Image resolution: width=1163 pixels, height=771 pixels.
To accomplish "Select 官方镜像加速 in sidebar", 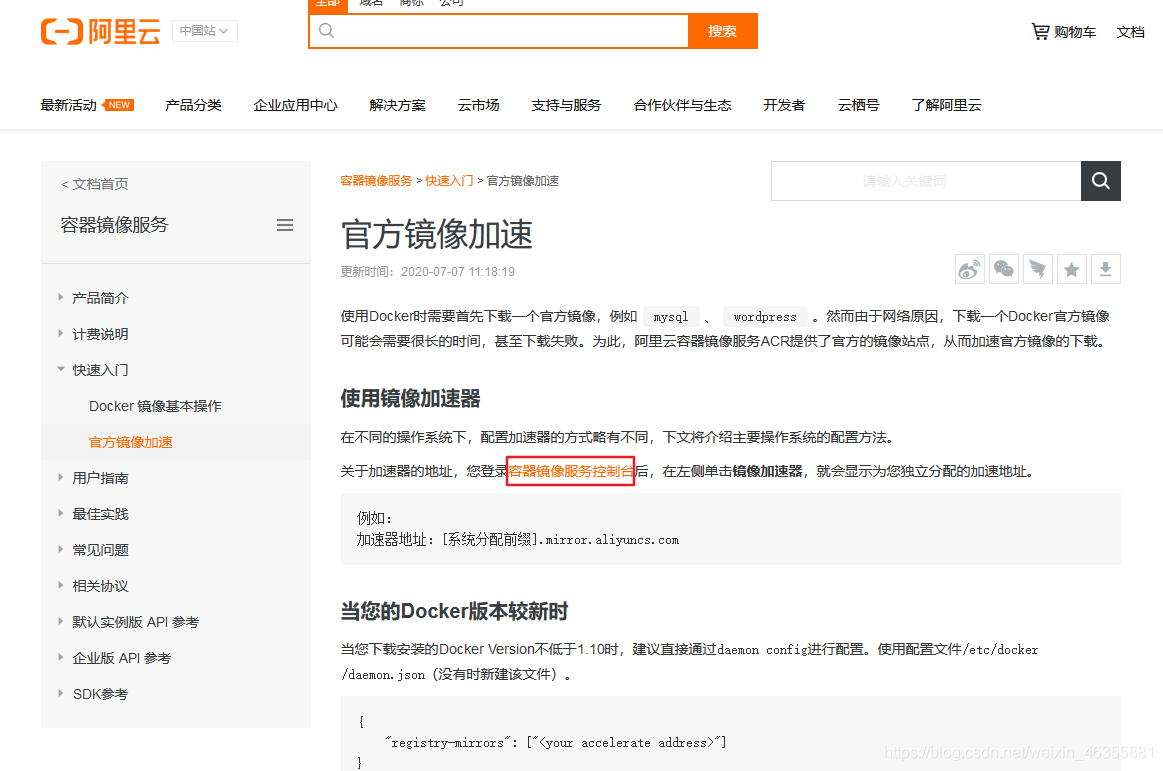I will pos(131,442).
